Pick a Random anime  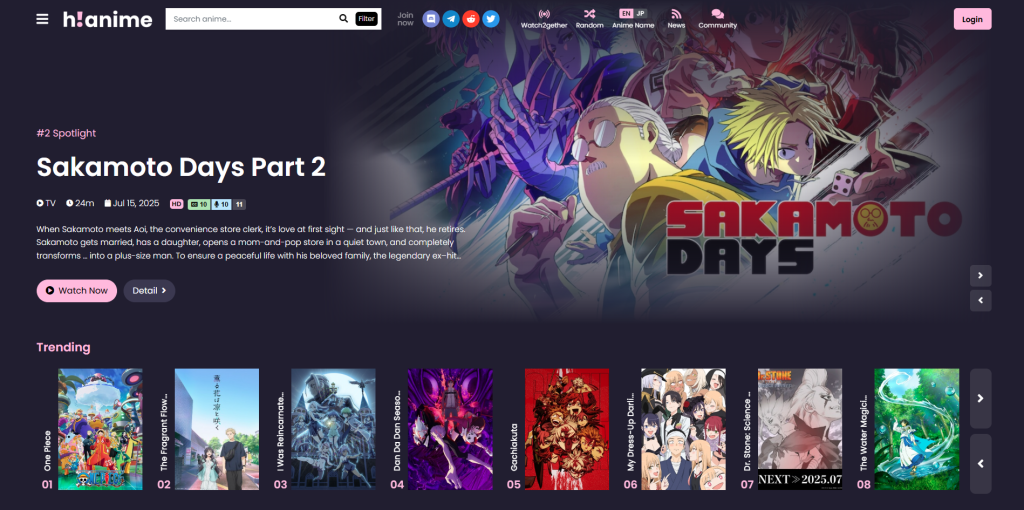[x=590, y=18]
